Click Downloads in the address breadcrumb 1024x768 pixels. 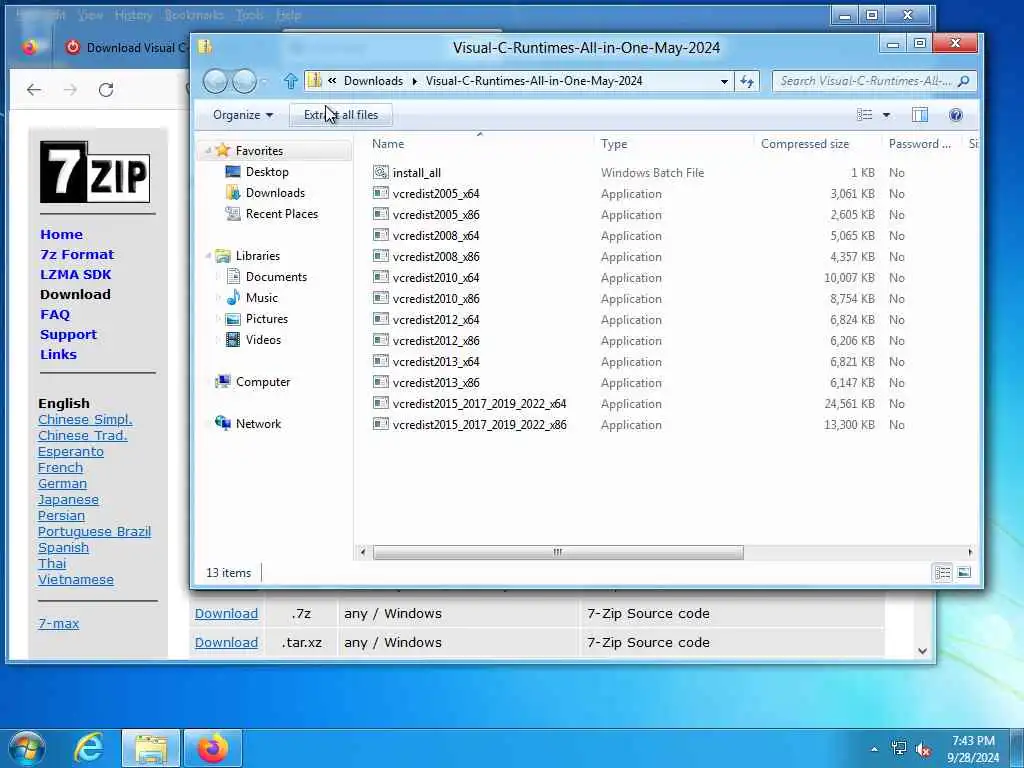click(x=373, y=81)
